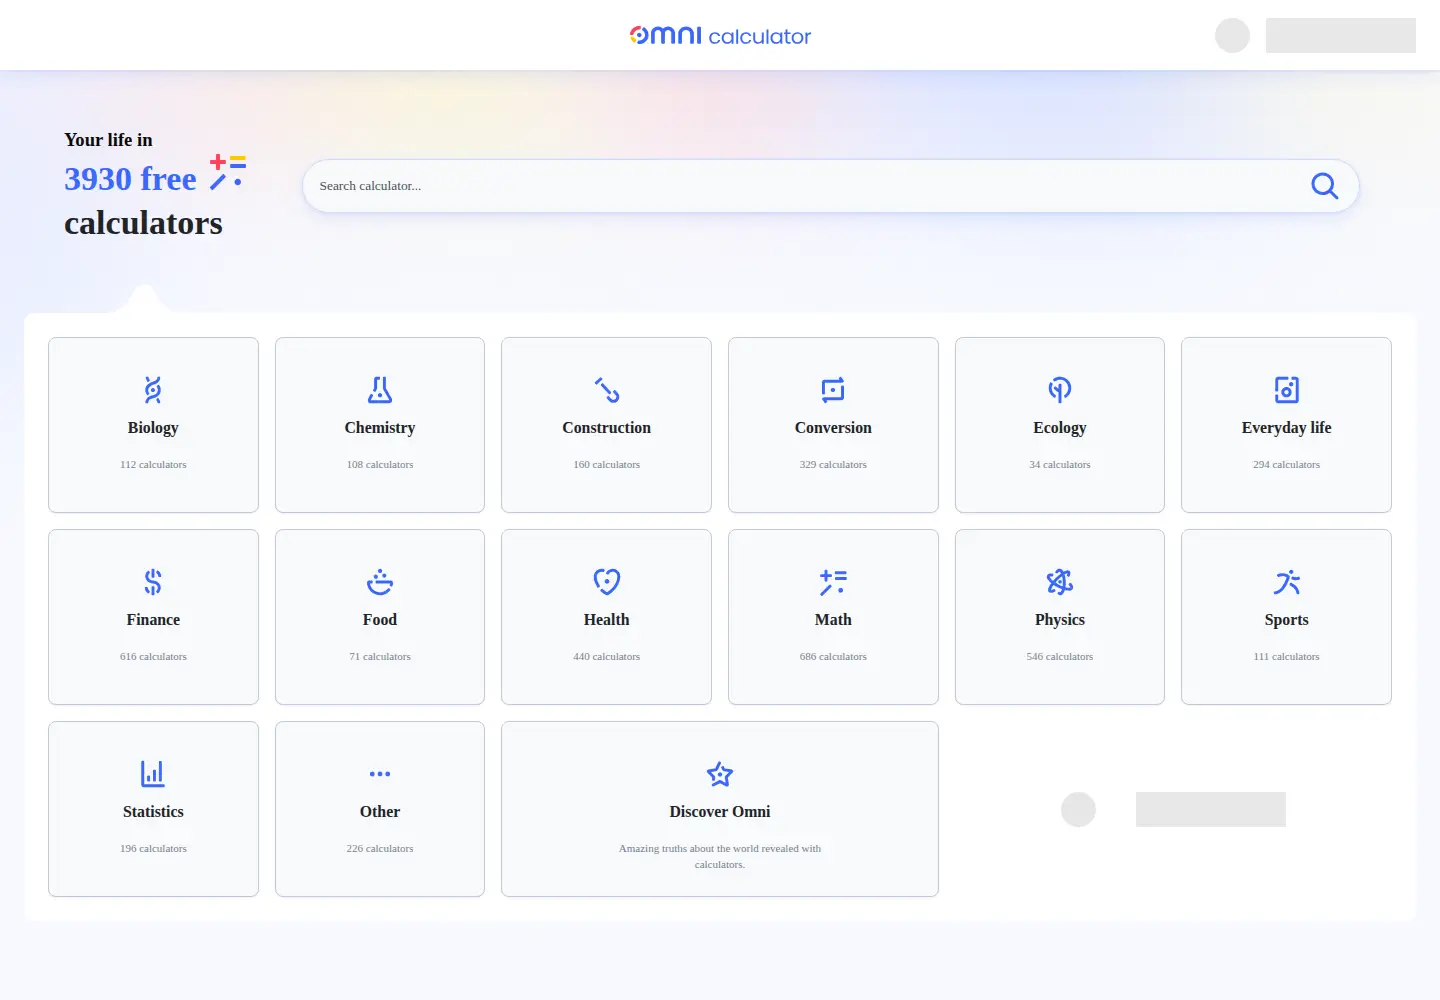
Task: Click the '329 calculators' text under Conversion
Action: [833, 465]
